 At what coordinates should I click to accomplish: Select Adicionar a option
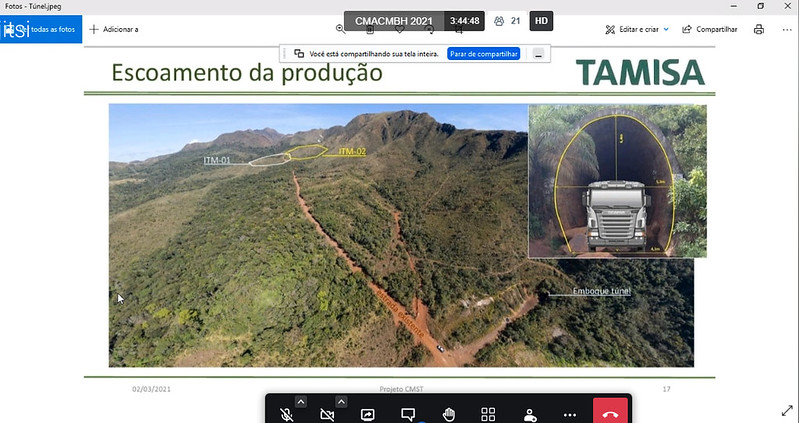114,29
